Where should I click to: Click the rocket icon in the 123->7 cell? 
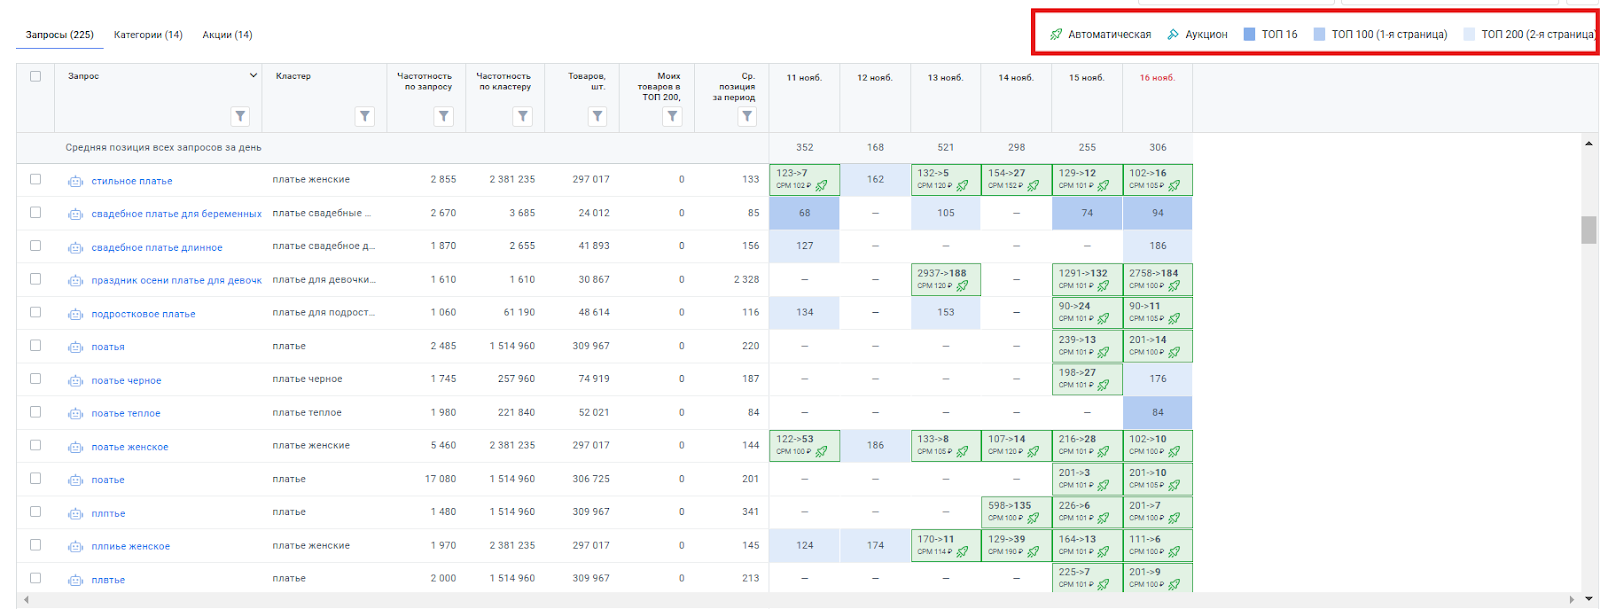[x=821, y=186]
